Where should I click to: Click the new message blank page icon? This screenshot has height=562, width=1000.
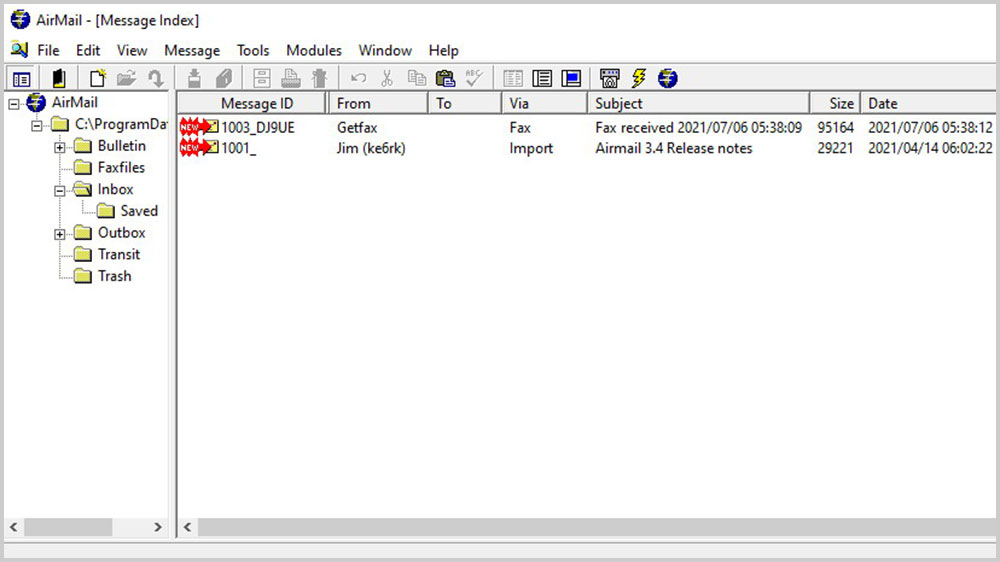coord(98,78)
